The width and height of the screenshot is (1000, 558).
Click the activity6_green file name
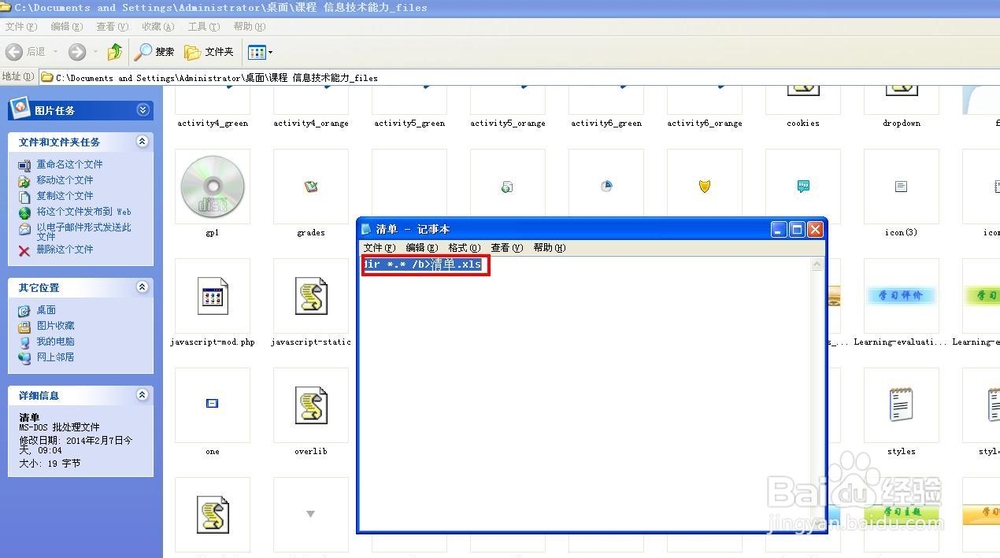606,123
